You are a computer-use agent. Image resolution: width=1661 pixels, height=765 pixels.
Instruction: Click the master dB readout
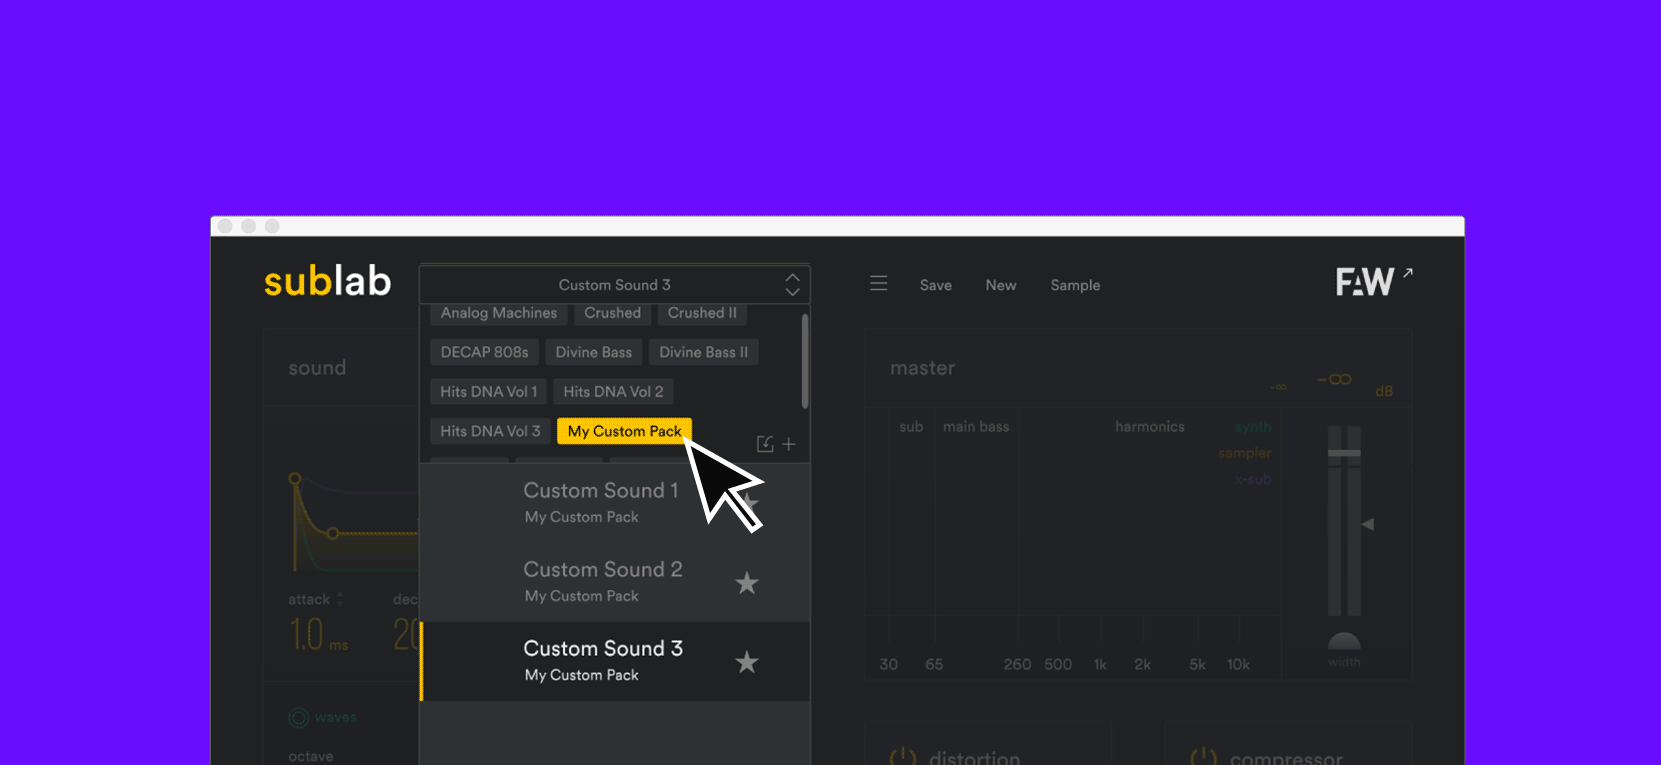pos(1334,379)
